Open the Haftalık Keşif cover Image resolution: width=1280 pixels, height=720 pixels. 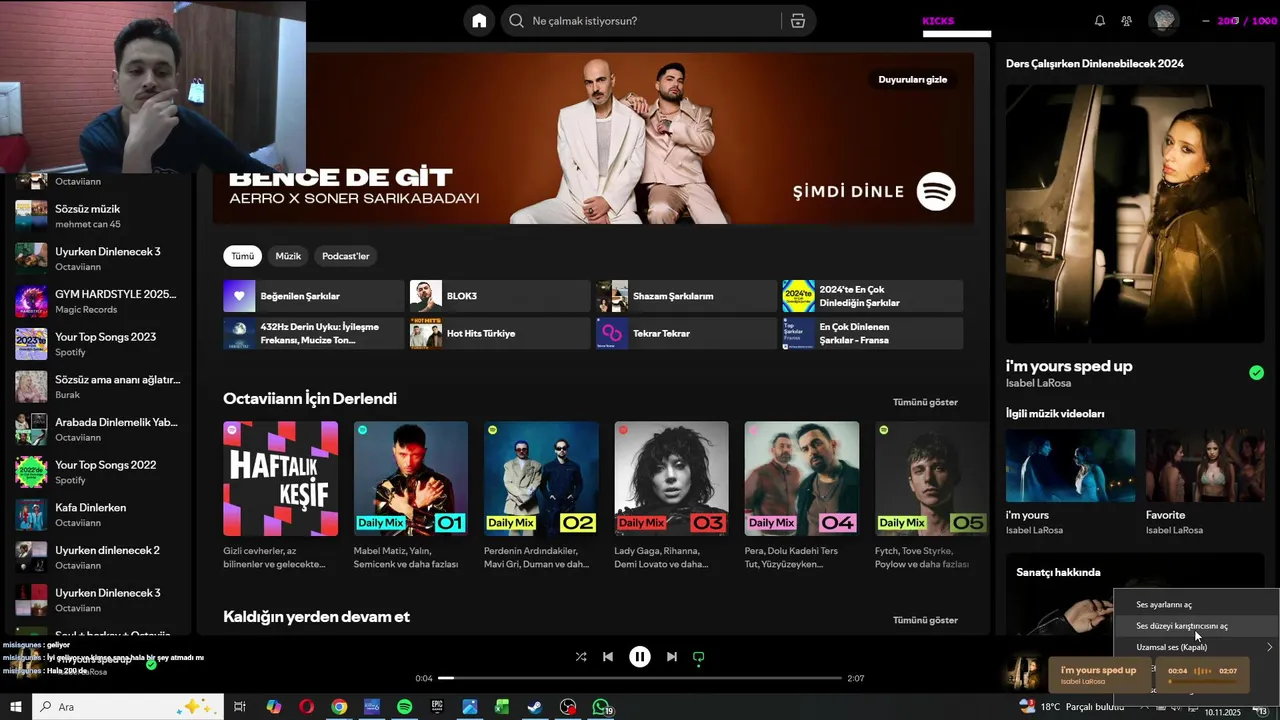point(280,479)
